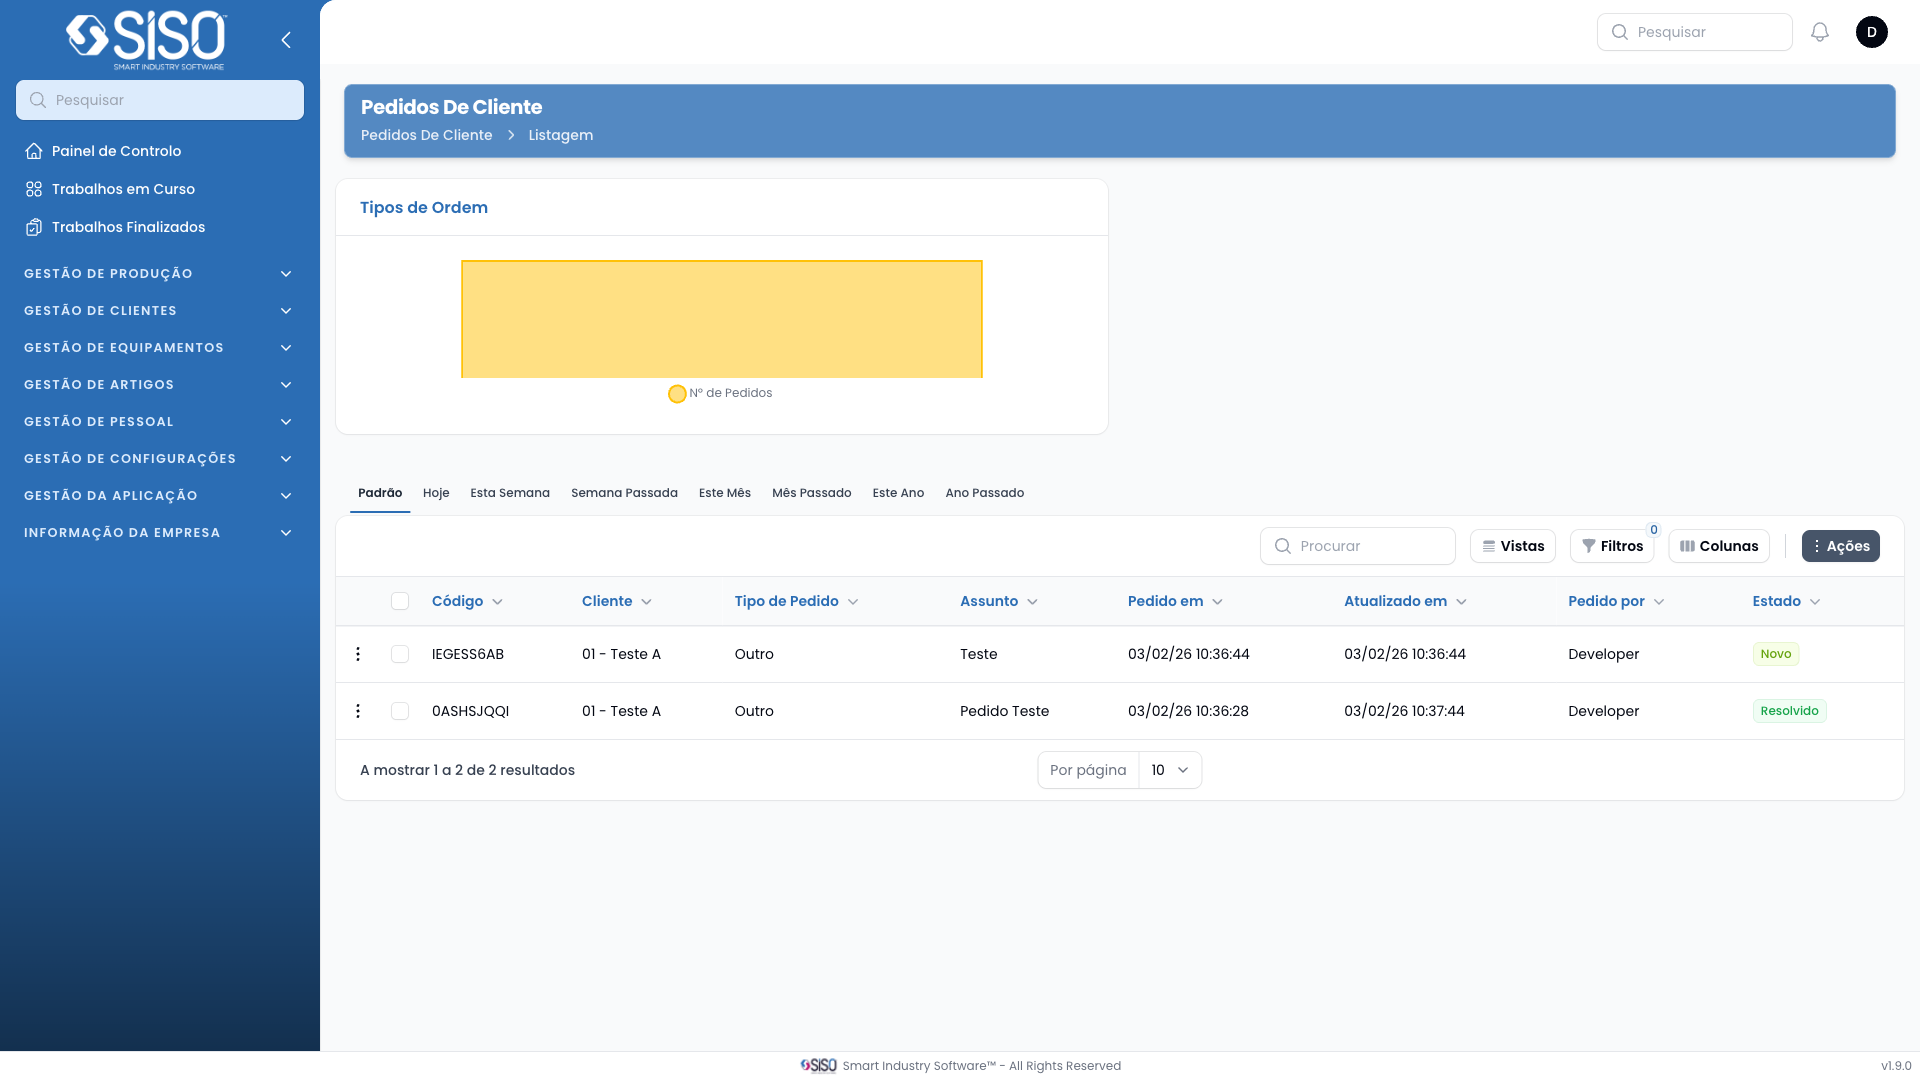
Task: Open the user avatar D menu
Action: (1871, 32)
